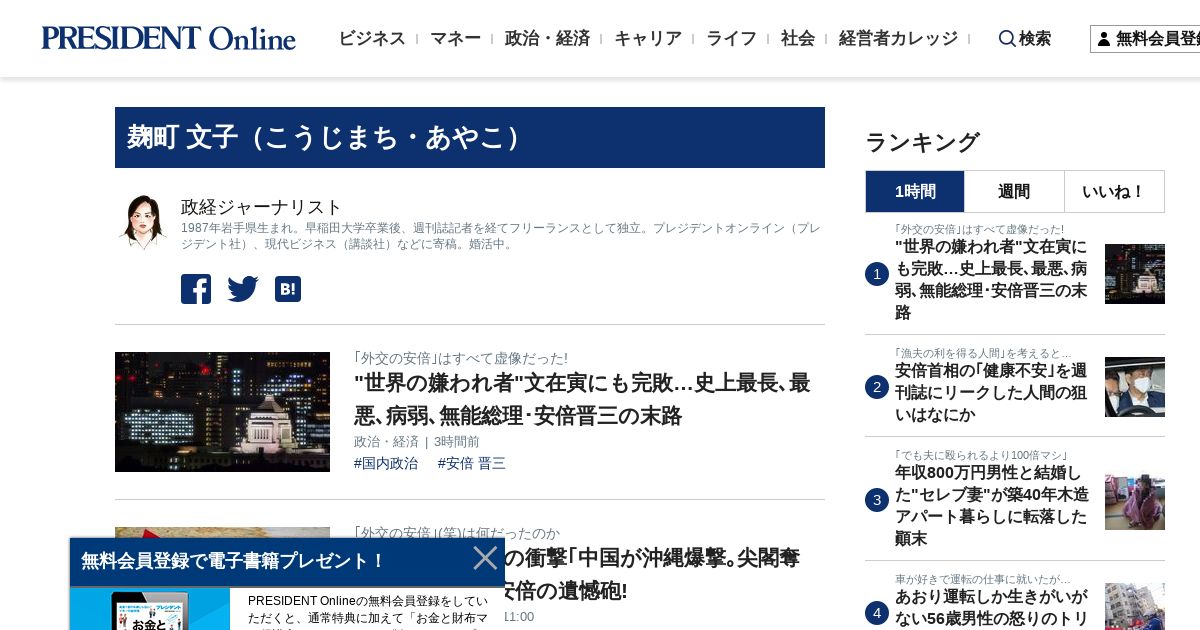1200x630 pixels.
Task: Open ranking 1 article about 文在寅
Action: [x=991, y=279]
